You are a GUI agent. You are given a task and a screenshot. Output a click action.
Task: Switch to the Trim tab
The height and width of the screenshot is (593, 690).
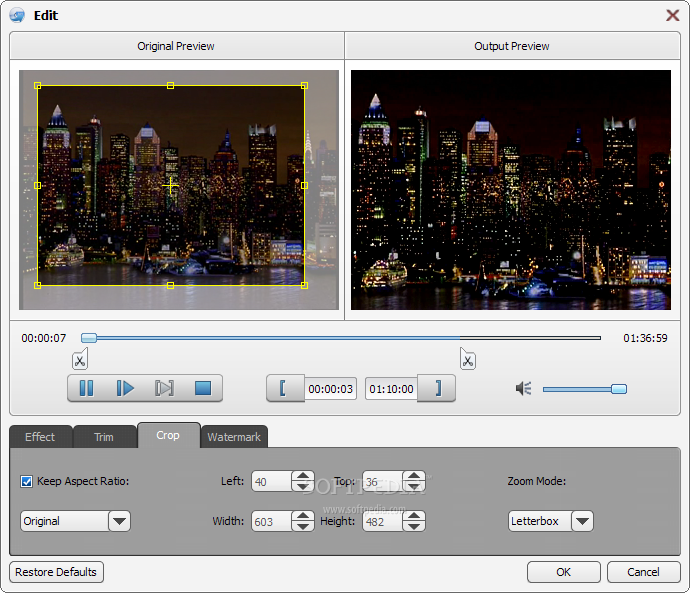click(x=104, y=437)
